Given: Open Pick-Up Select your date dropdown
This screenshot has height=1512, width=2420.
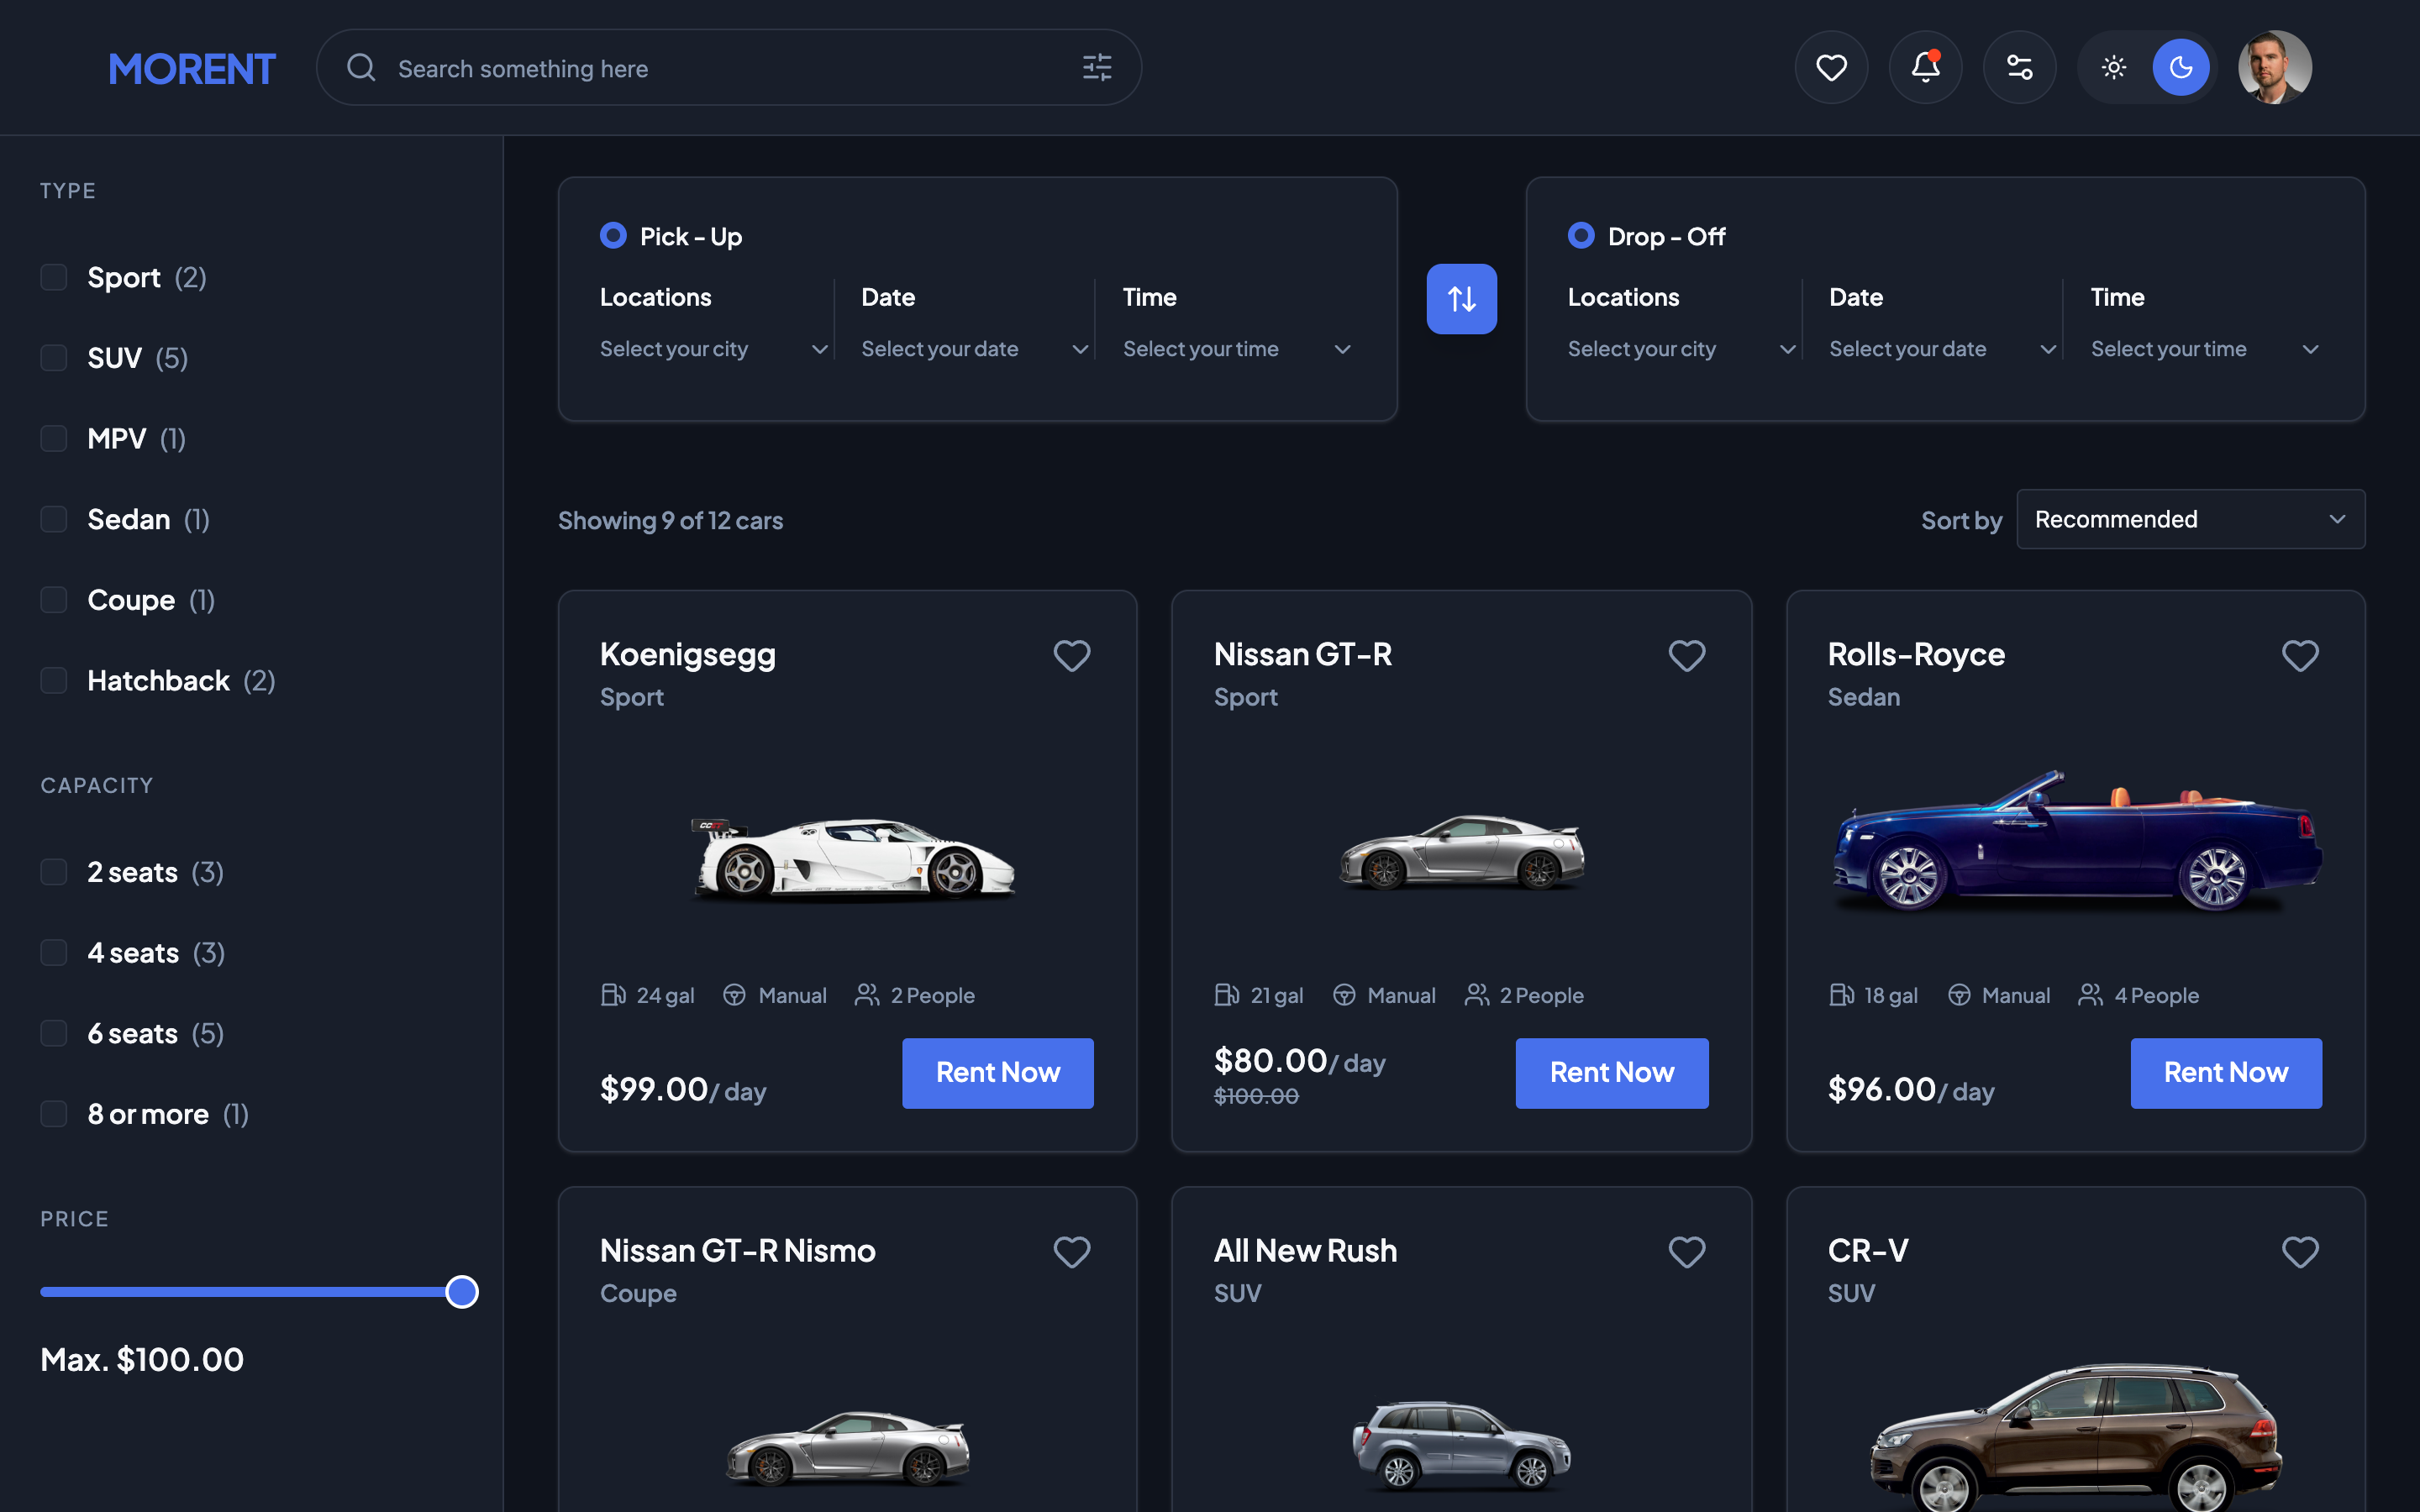Looking at the screenshot, I should (x=975, y=349).
